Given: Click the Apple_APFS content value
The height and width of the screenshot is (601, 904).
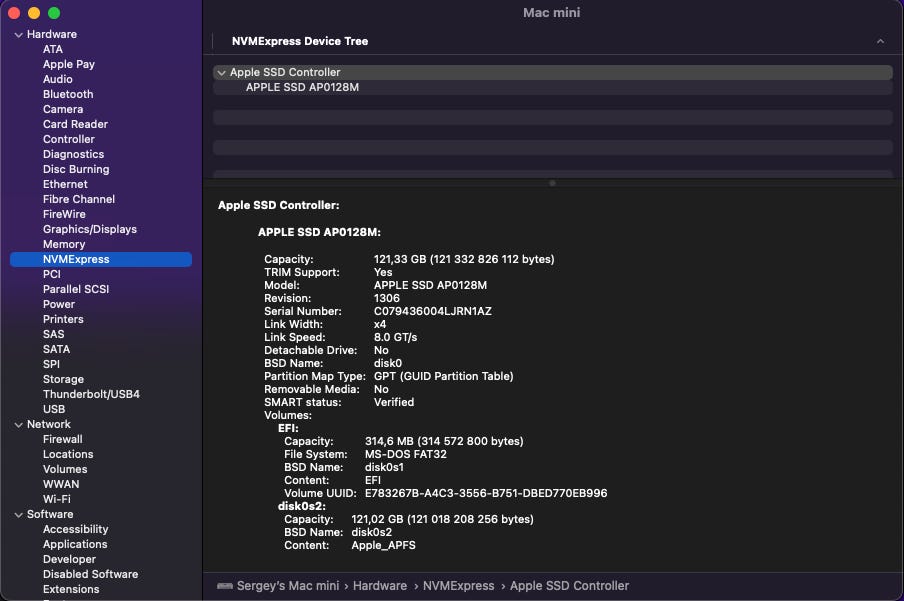Looking at the screenshot, I should pos(383,546).
